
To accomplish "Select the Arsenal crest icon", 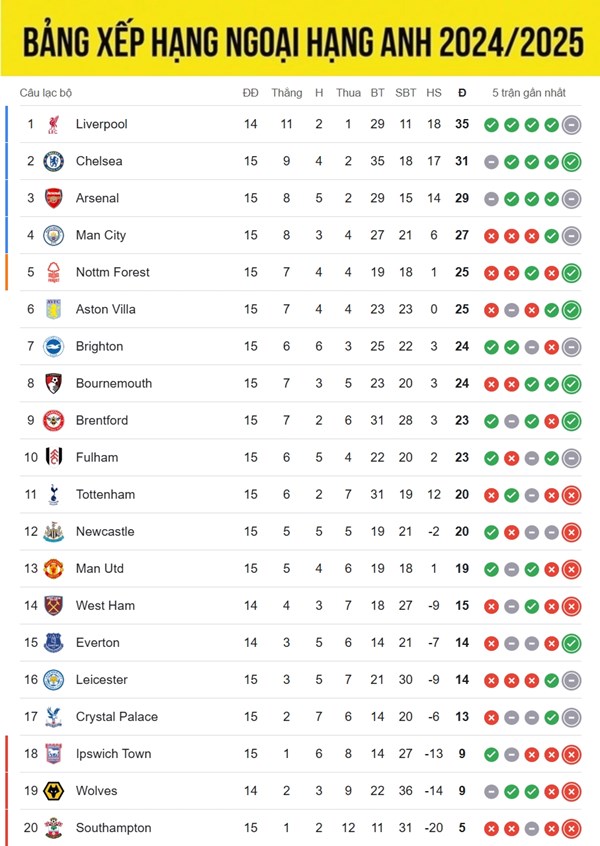I will tap(53, 198).
